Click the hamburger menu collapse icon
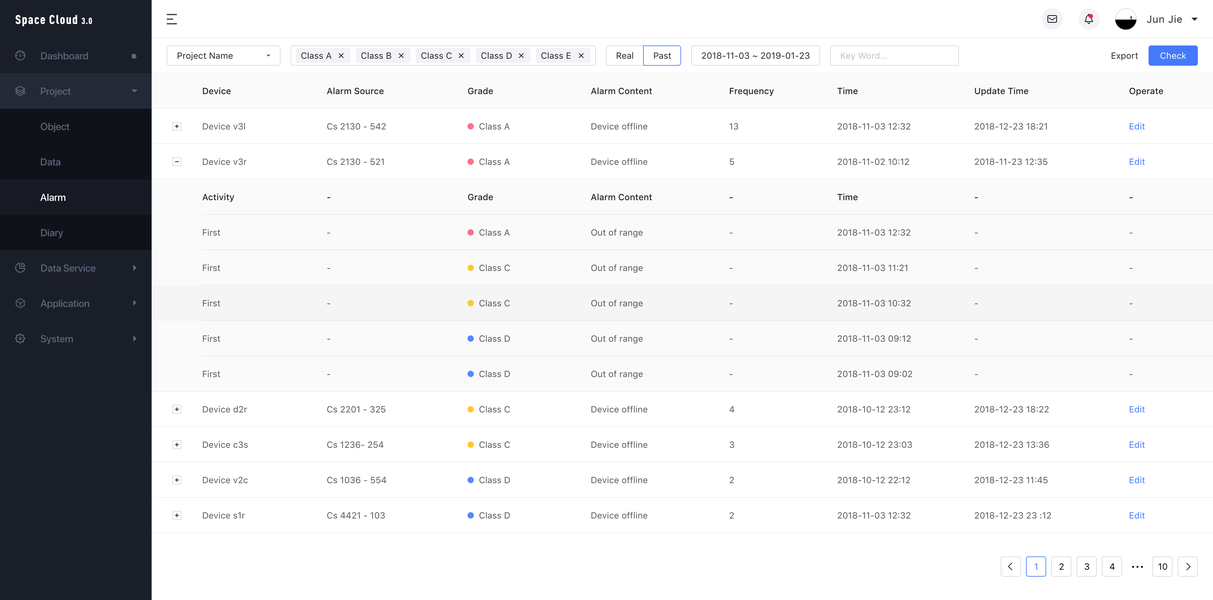1213x600 pixels. (x=172, y=19)
